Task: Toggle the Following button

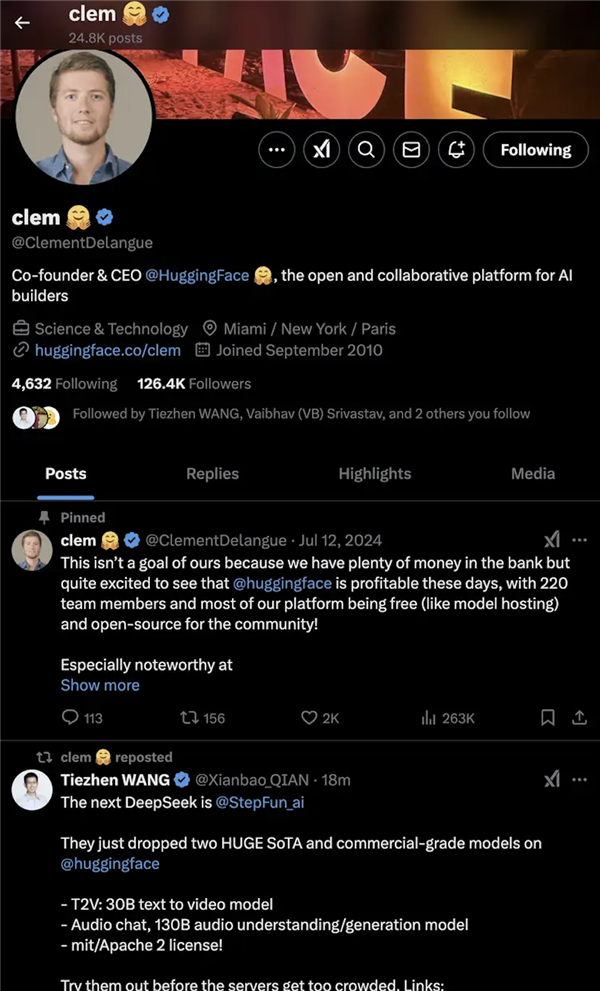Action: (x=535, y=150)
